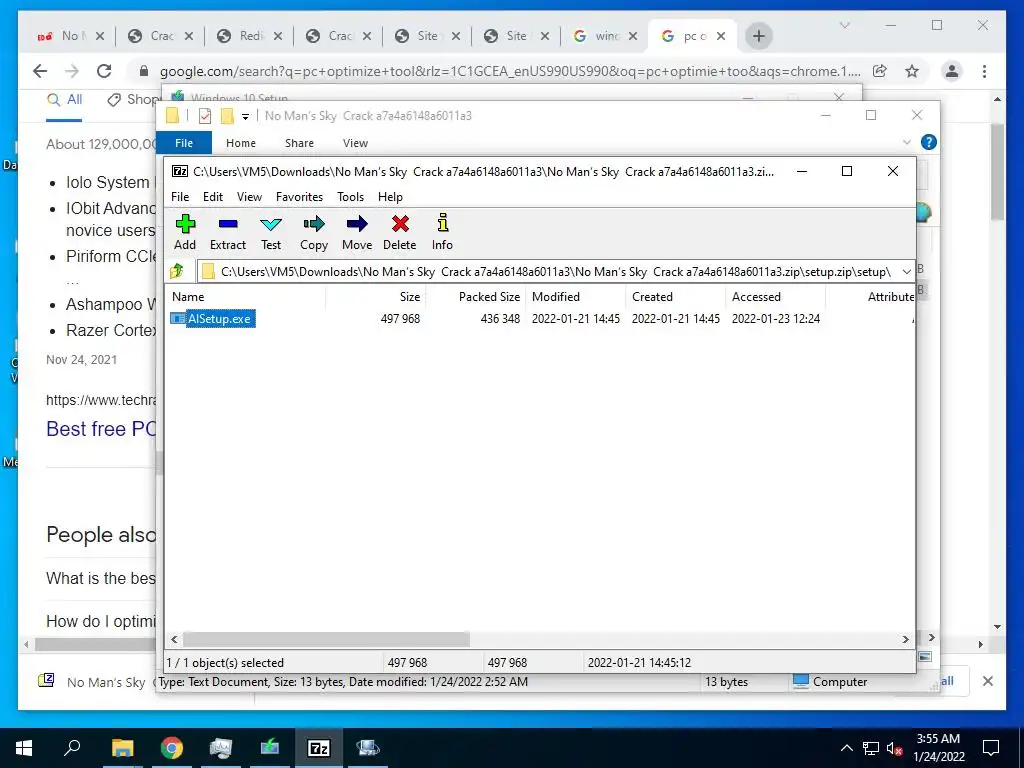This screenshot has width=1024, height=768.
Task: Select the Copy toolbar icon
Action: [313, 232]
